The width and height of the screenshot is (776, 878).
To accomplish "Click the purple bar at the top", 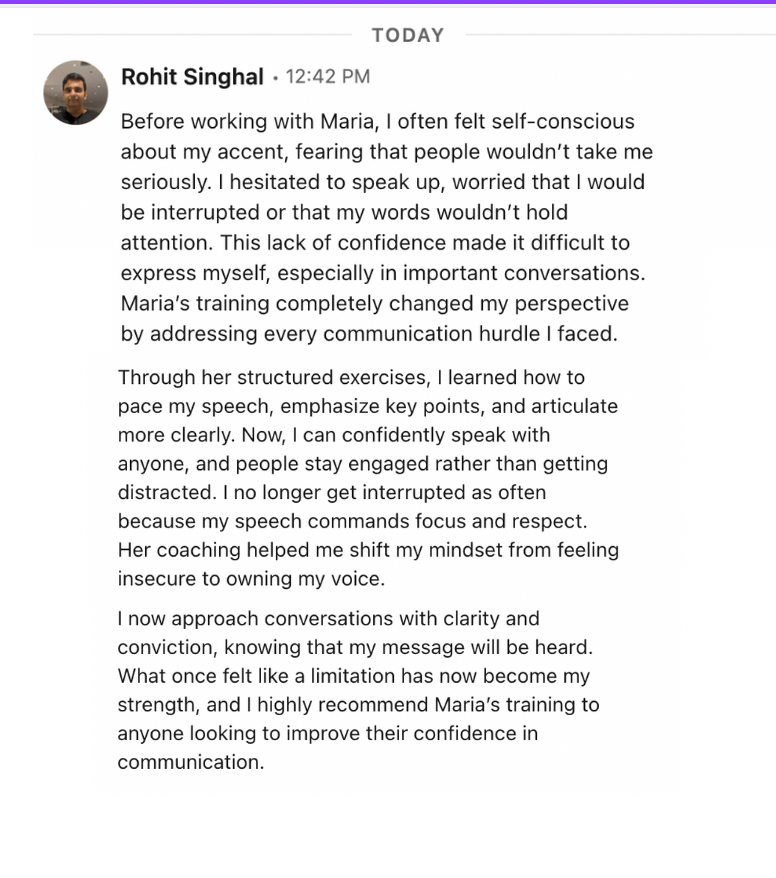I will coord(388,2).
